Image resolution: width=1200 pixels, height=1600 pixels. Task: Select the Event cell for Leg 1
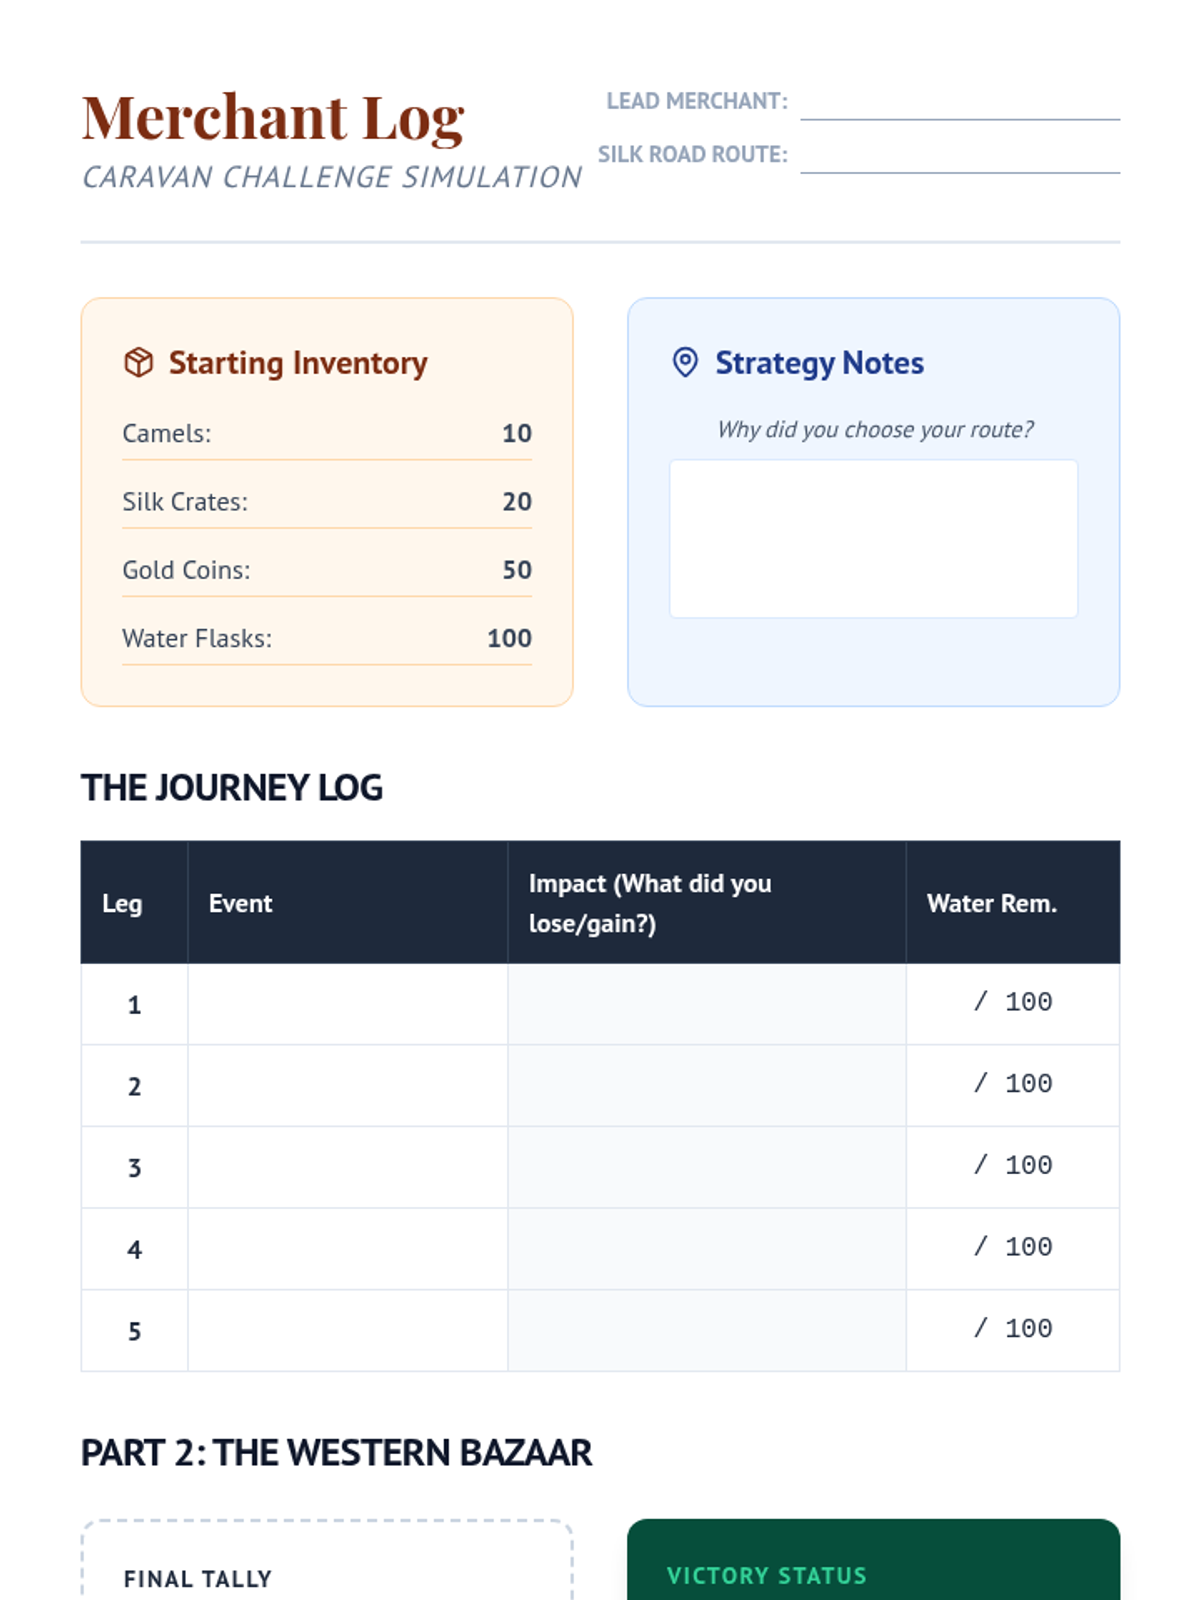[x=347, y=1004]
